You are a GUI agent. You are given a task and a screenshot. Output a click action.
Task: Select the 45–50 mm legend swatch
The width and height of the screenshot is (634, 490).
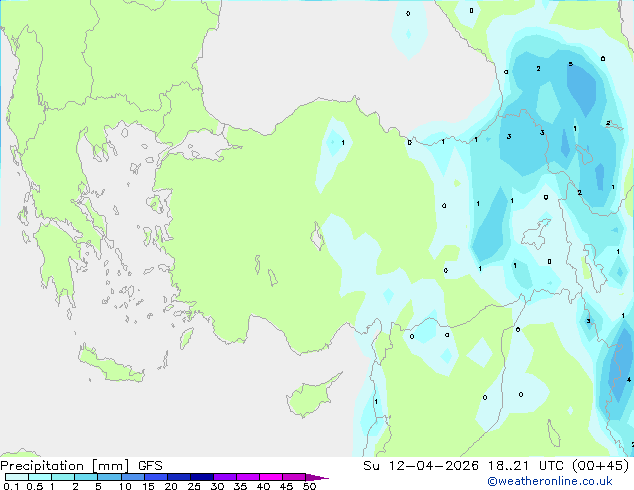pyautogui.click(x=294, y=477)
